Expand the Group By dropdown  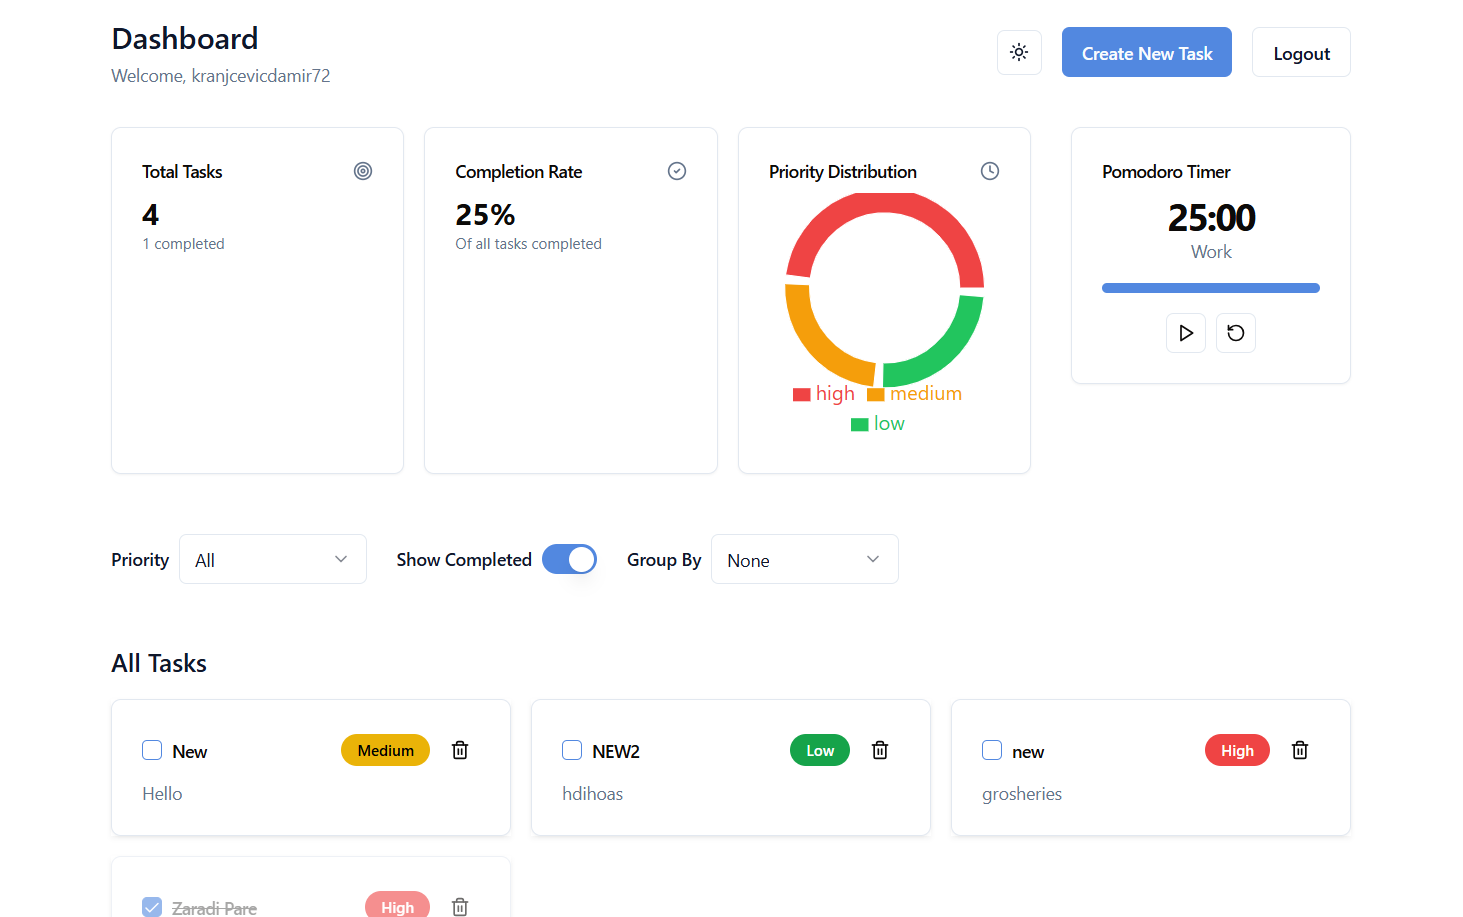pos(805,559)
